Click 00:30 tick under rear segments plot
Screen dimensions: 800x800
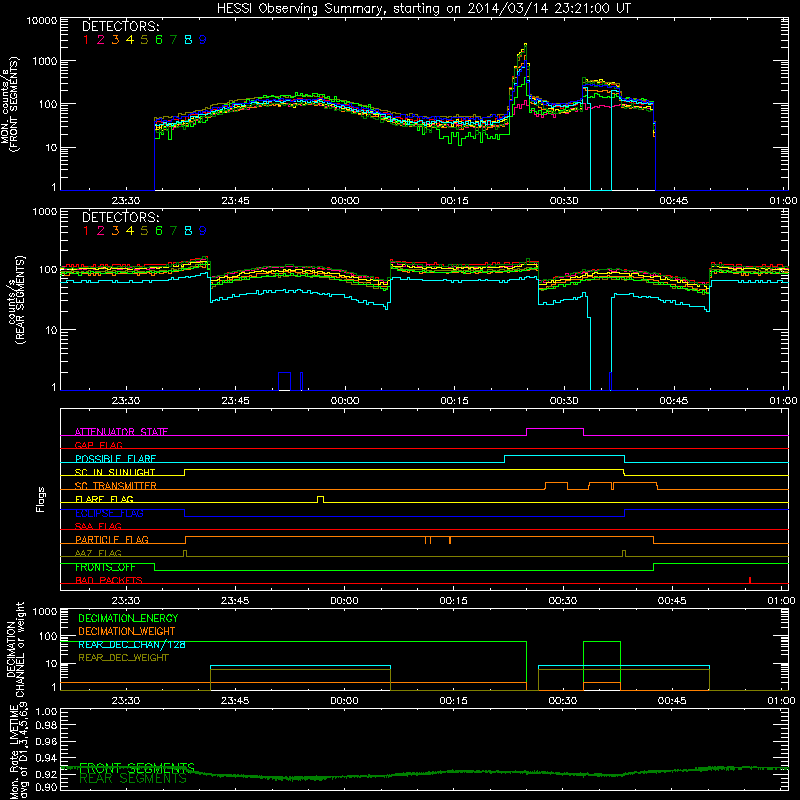click(x=564, y=401)
